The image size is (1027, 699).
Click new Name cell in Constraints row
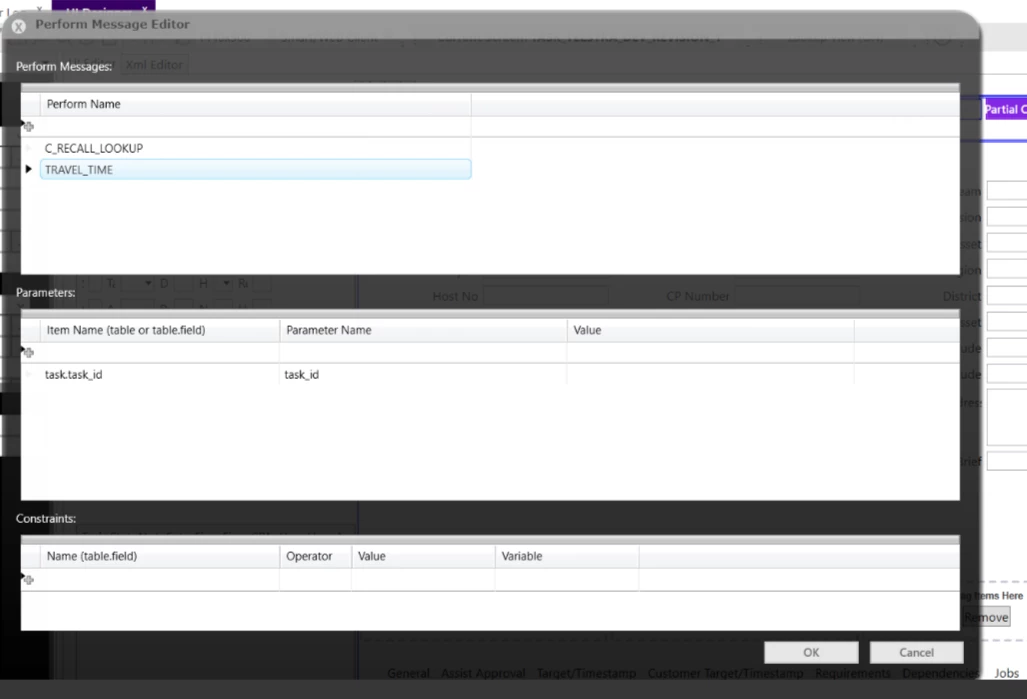160,579
